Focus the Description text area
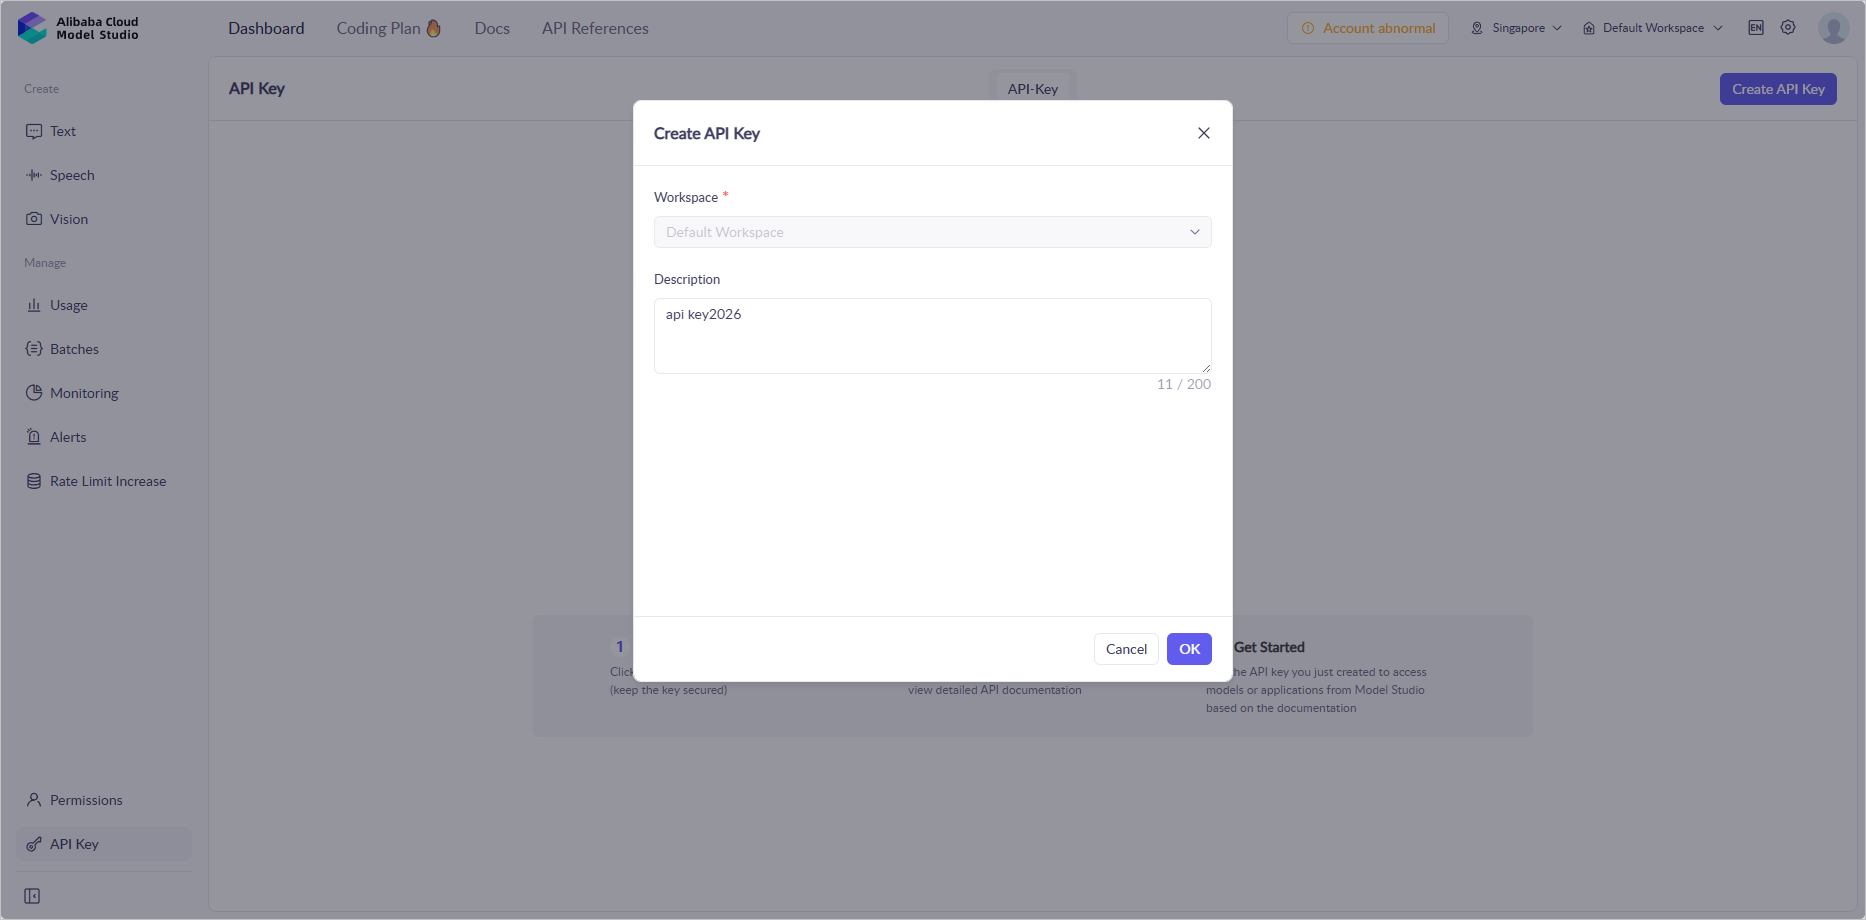This screenshot has width=1866, height=920. click(932, 336)
